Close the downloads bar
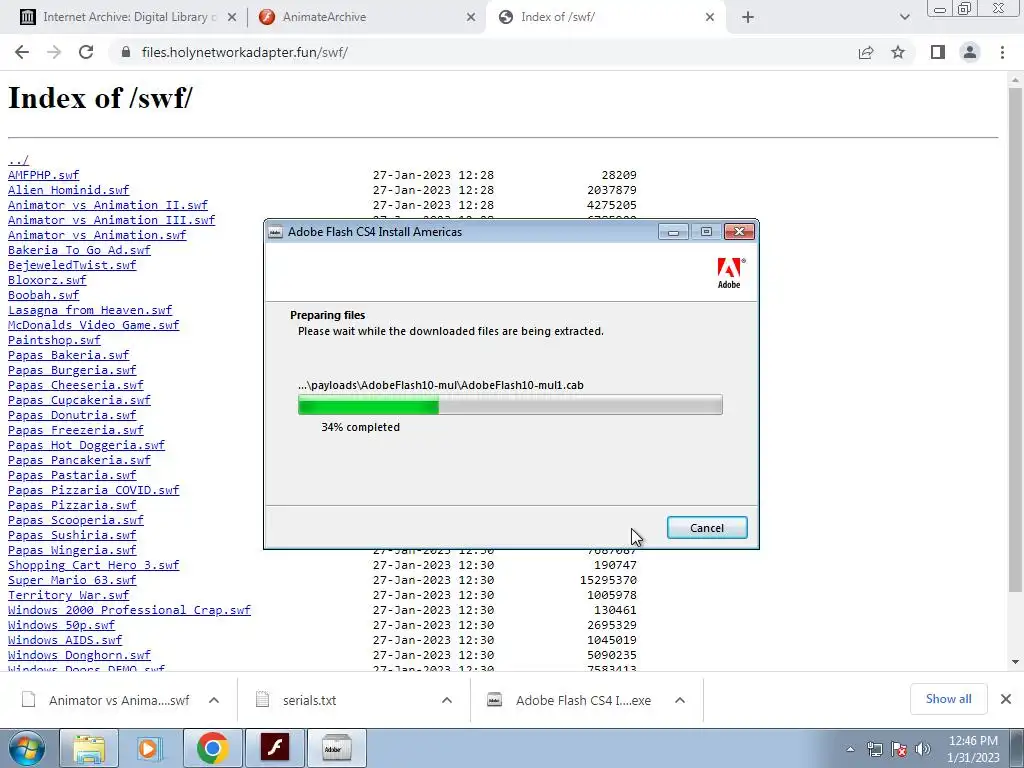This screenshot has width=1024, height=768. click(1006, 699)
